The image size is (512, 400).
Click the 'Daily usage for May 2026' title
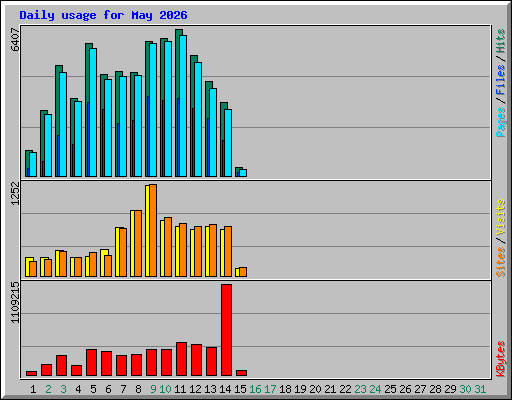click(103, 15)
